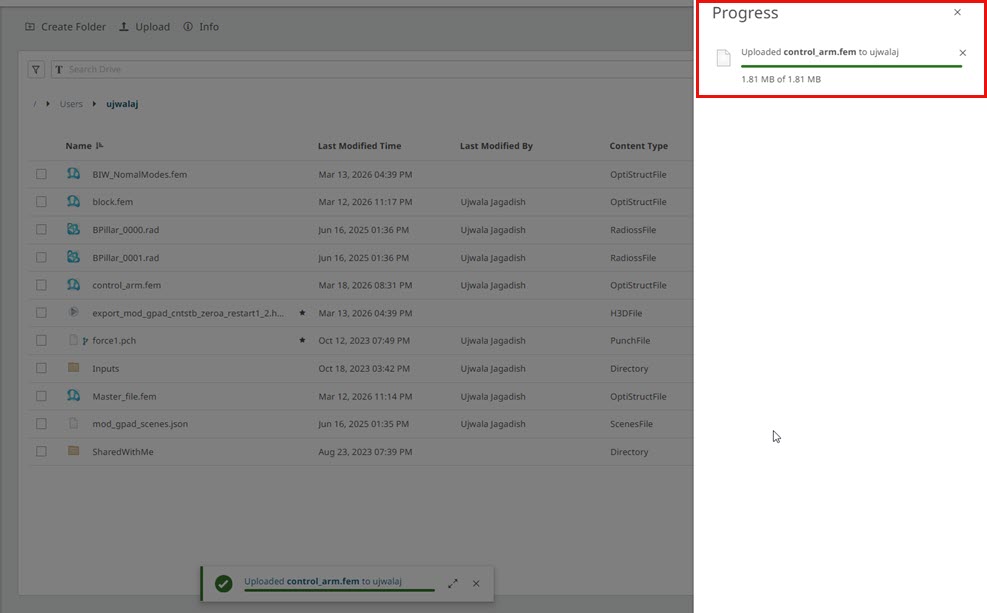Check the box for block.fem

[41, 202]
